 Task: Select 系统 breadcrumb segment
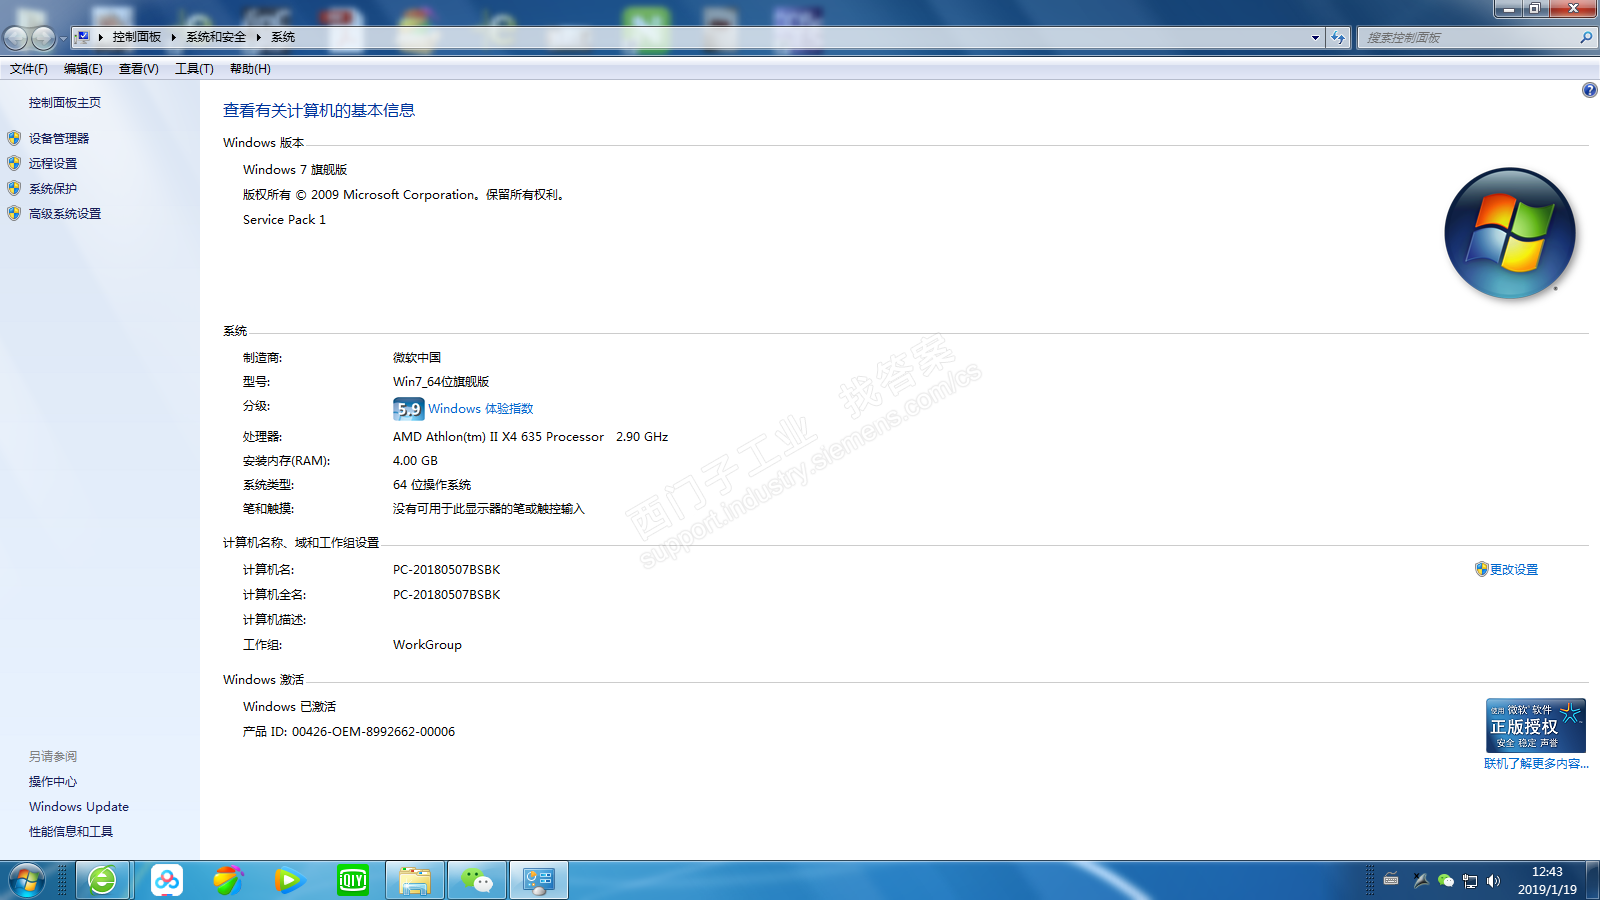(x=283, y=37)
